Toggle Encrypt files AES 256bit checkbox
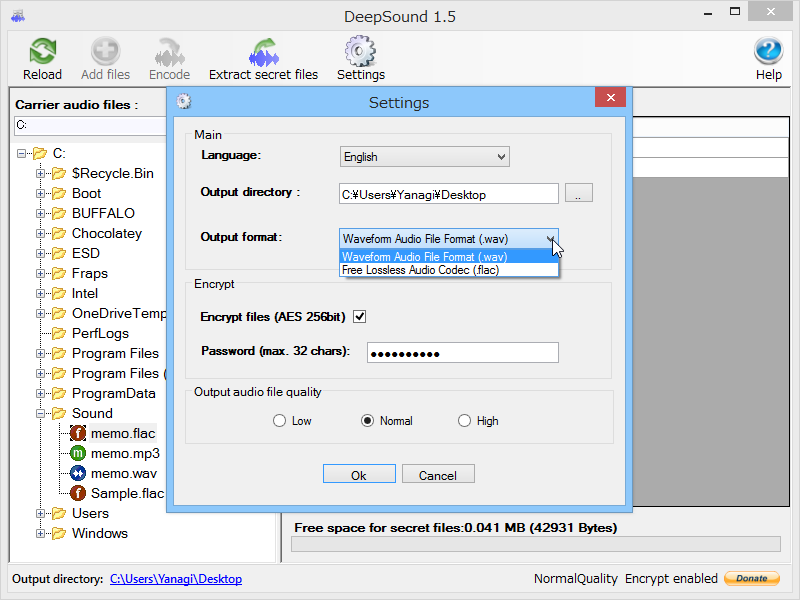 (360, 316)
